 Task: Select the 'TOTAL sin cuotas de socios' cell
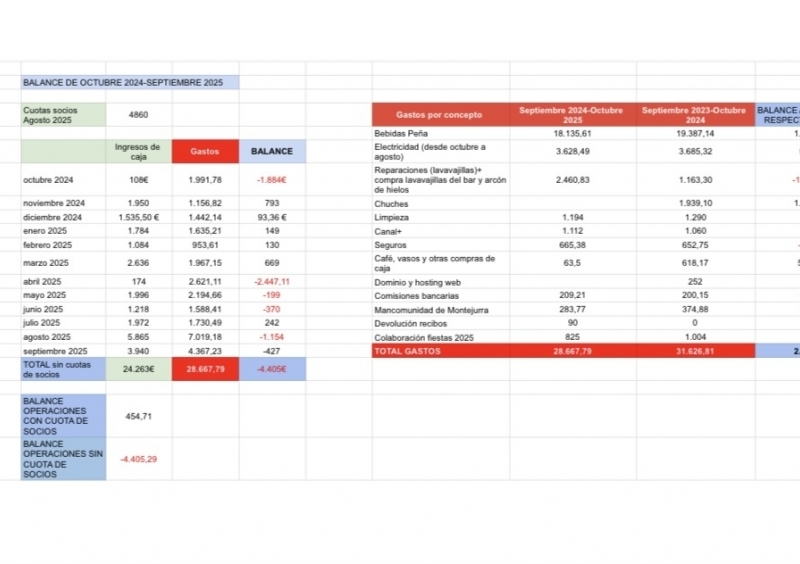click(63, 369)
